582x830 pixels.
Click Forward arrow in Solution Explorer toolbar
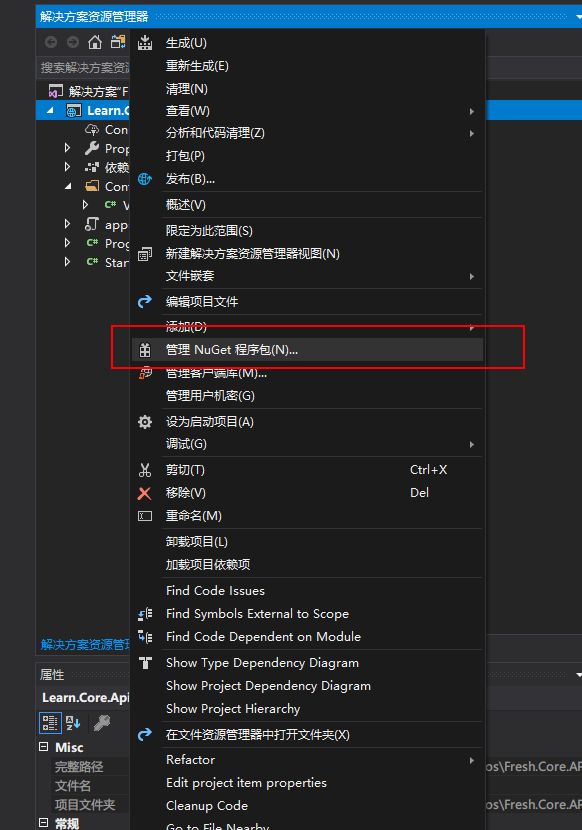coord(73,42)
